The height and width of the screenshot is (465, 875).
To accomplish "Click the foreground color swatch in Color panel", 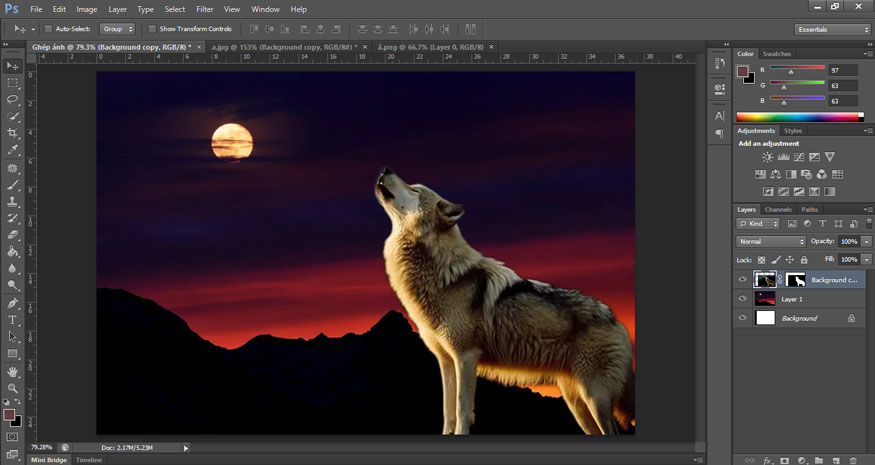I will tap(742, 71).
